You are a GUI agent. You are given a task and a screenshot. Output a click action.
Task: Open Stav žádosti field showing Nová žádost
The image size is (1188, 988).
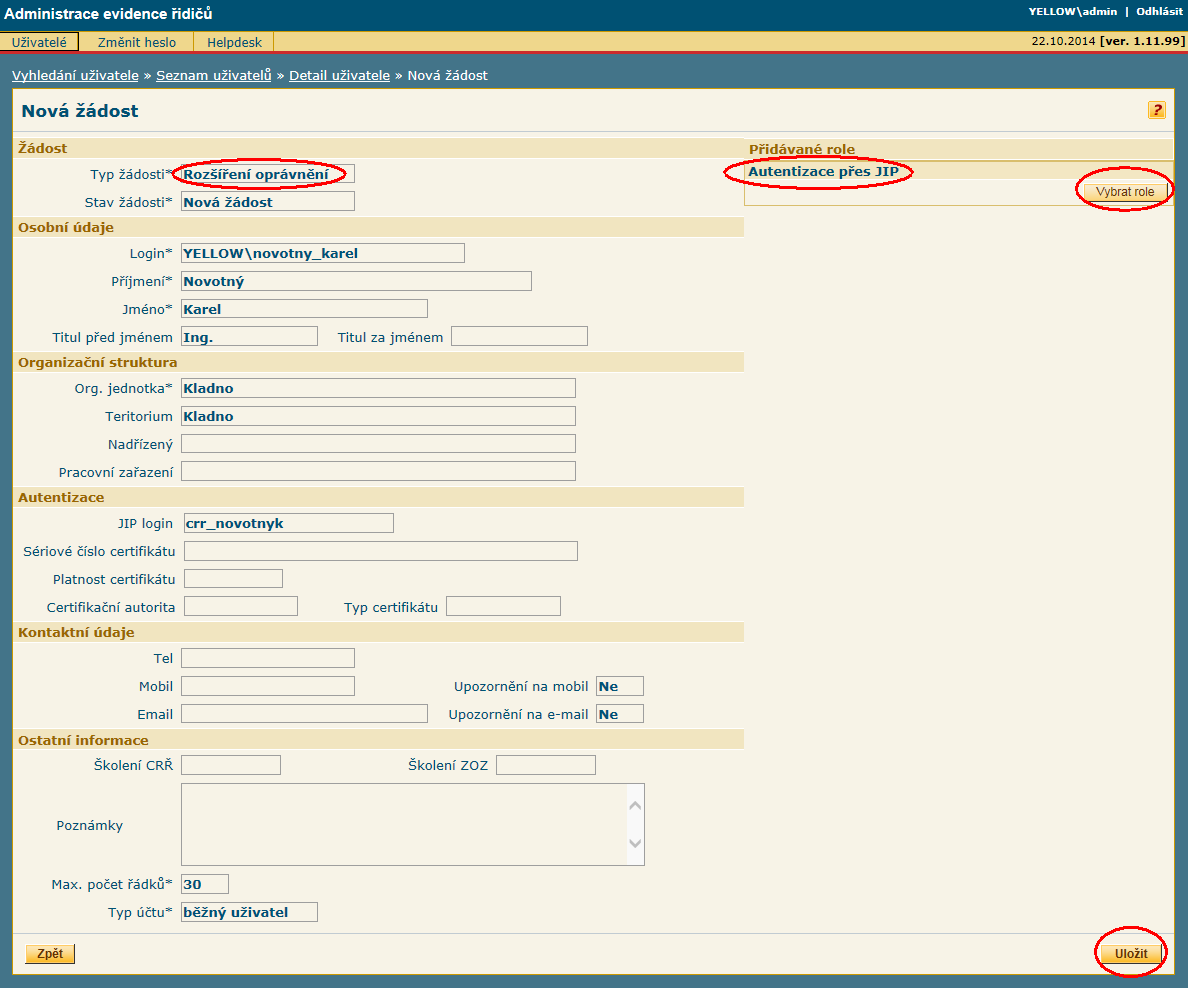click(267, 202)
